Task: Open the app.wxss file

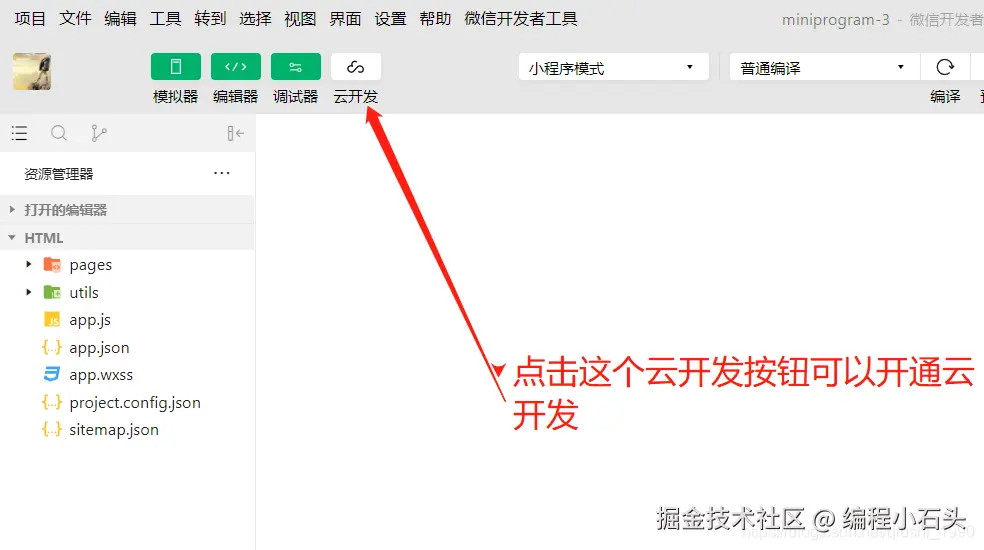Action: [101, 375]
